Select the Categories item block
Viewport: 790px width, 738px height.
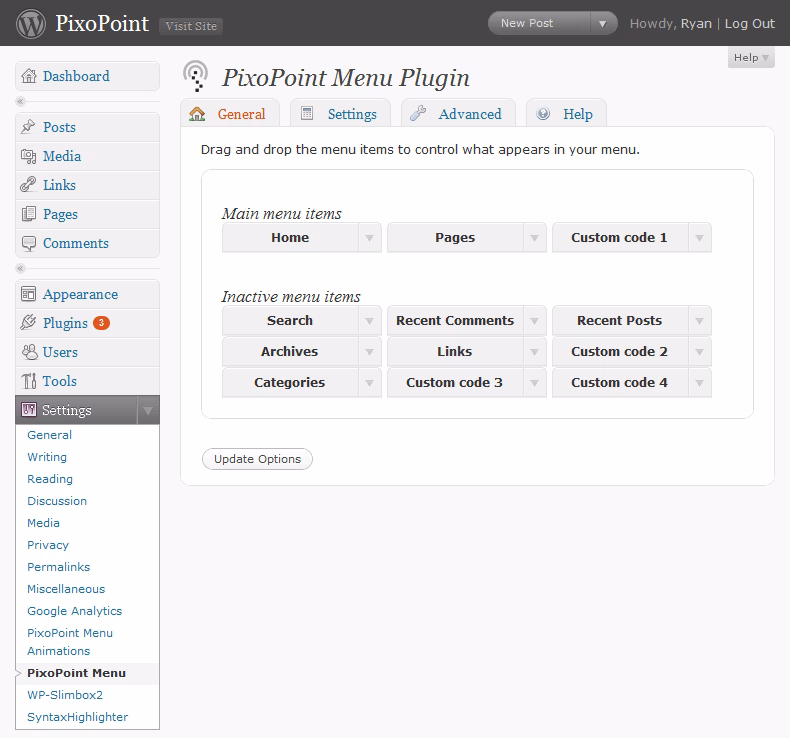coord(301,383)
